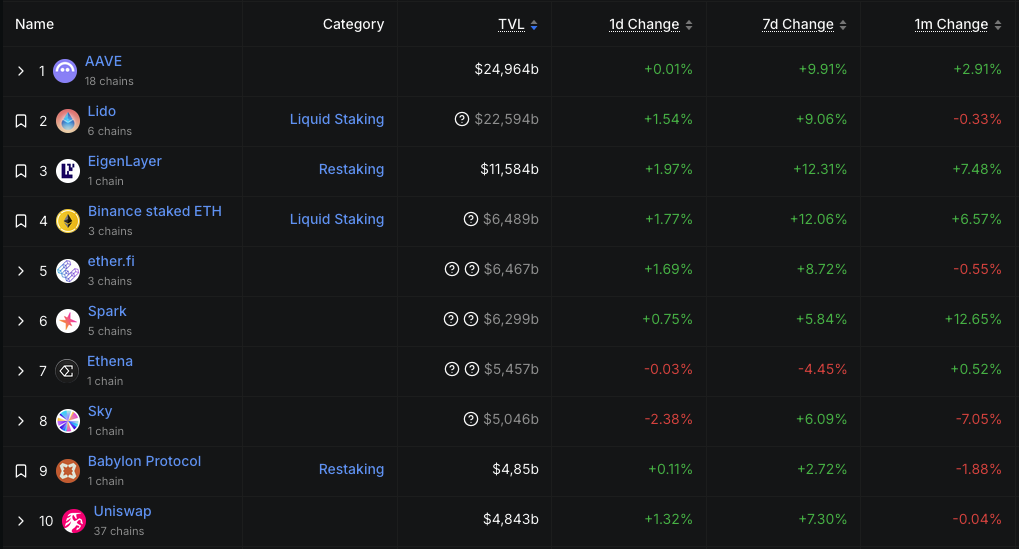This screenshot has height=549, width=1019.
Task: Open the ether.fi protocol link
Action: tap(111, 261)
